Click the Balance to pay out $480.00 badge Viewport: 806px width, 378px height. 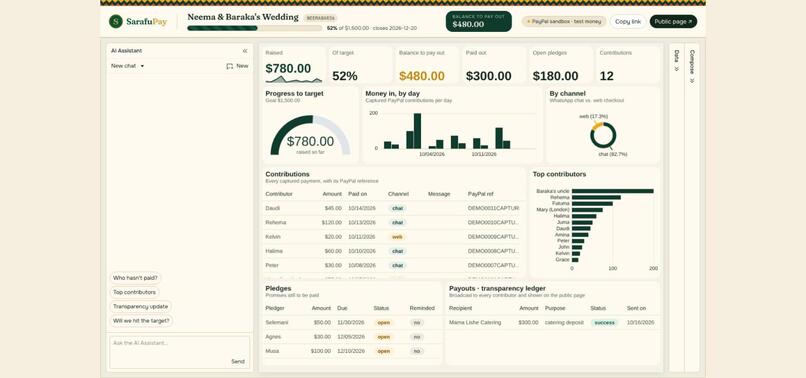479,22
